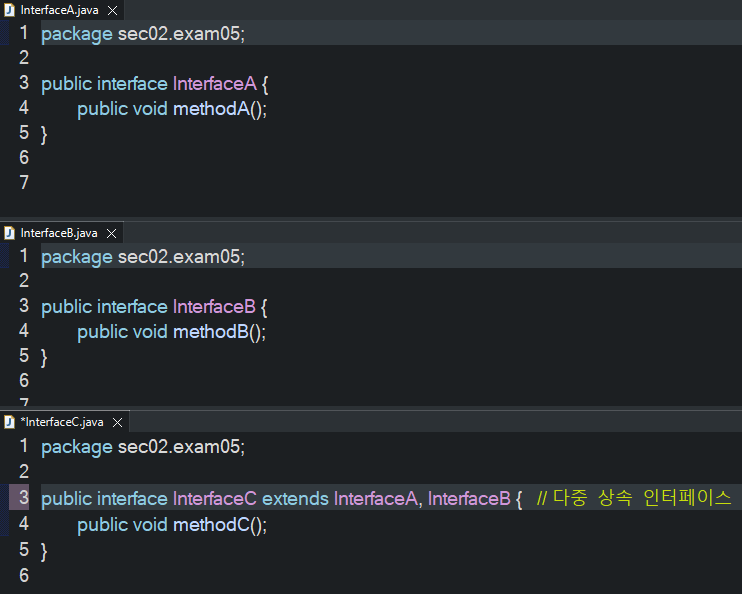Click the 'InterfaceA' name in InterfaceA.java declaration
Screen dimensions: 742x594
[x=215, y=84]
